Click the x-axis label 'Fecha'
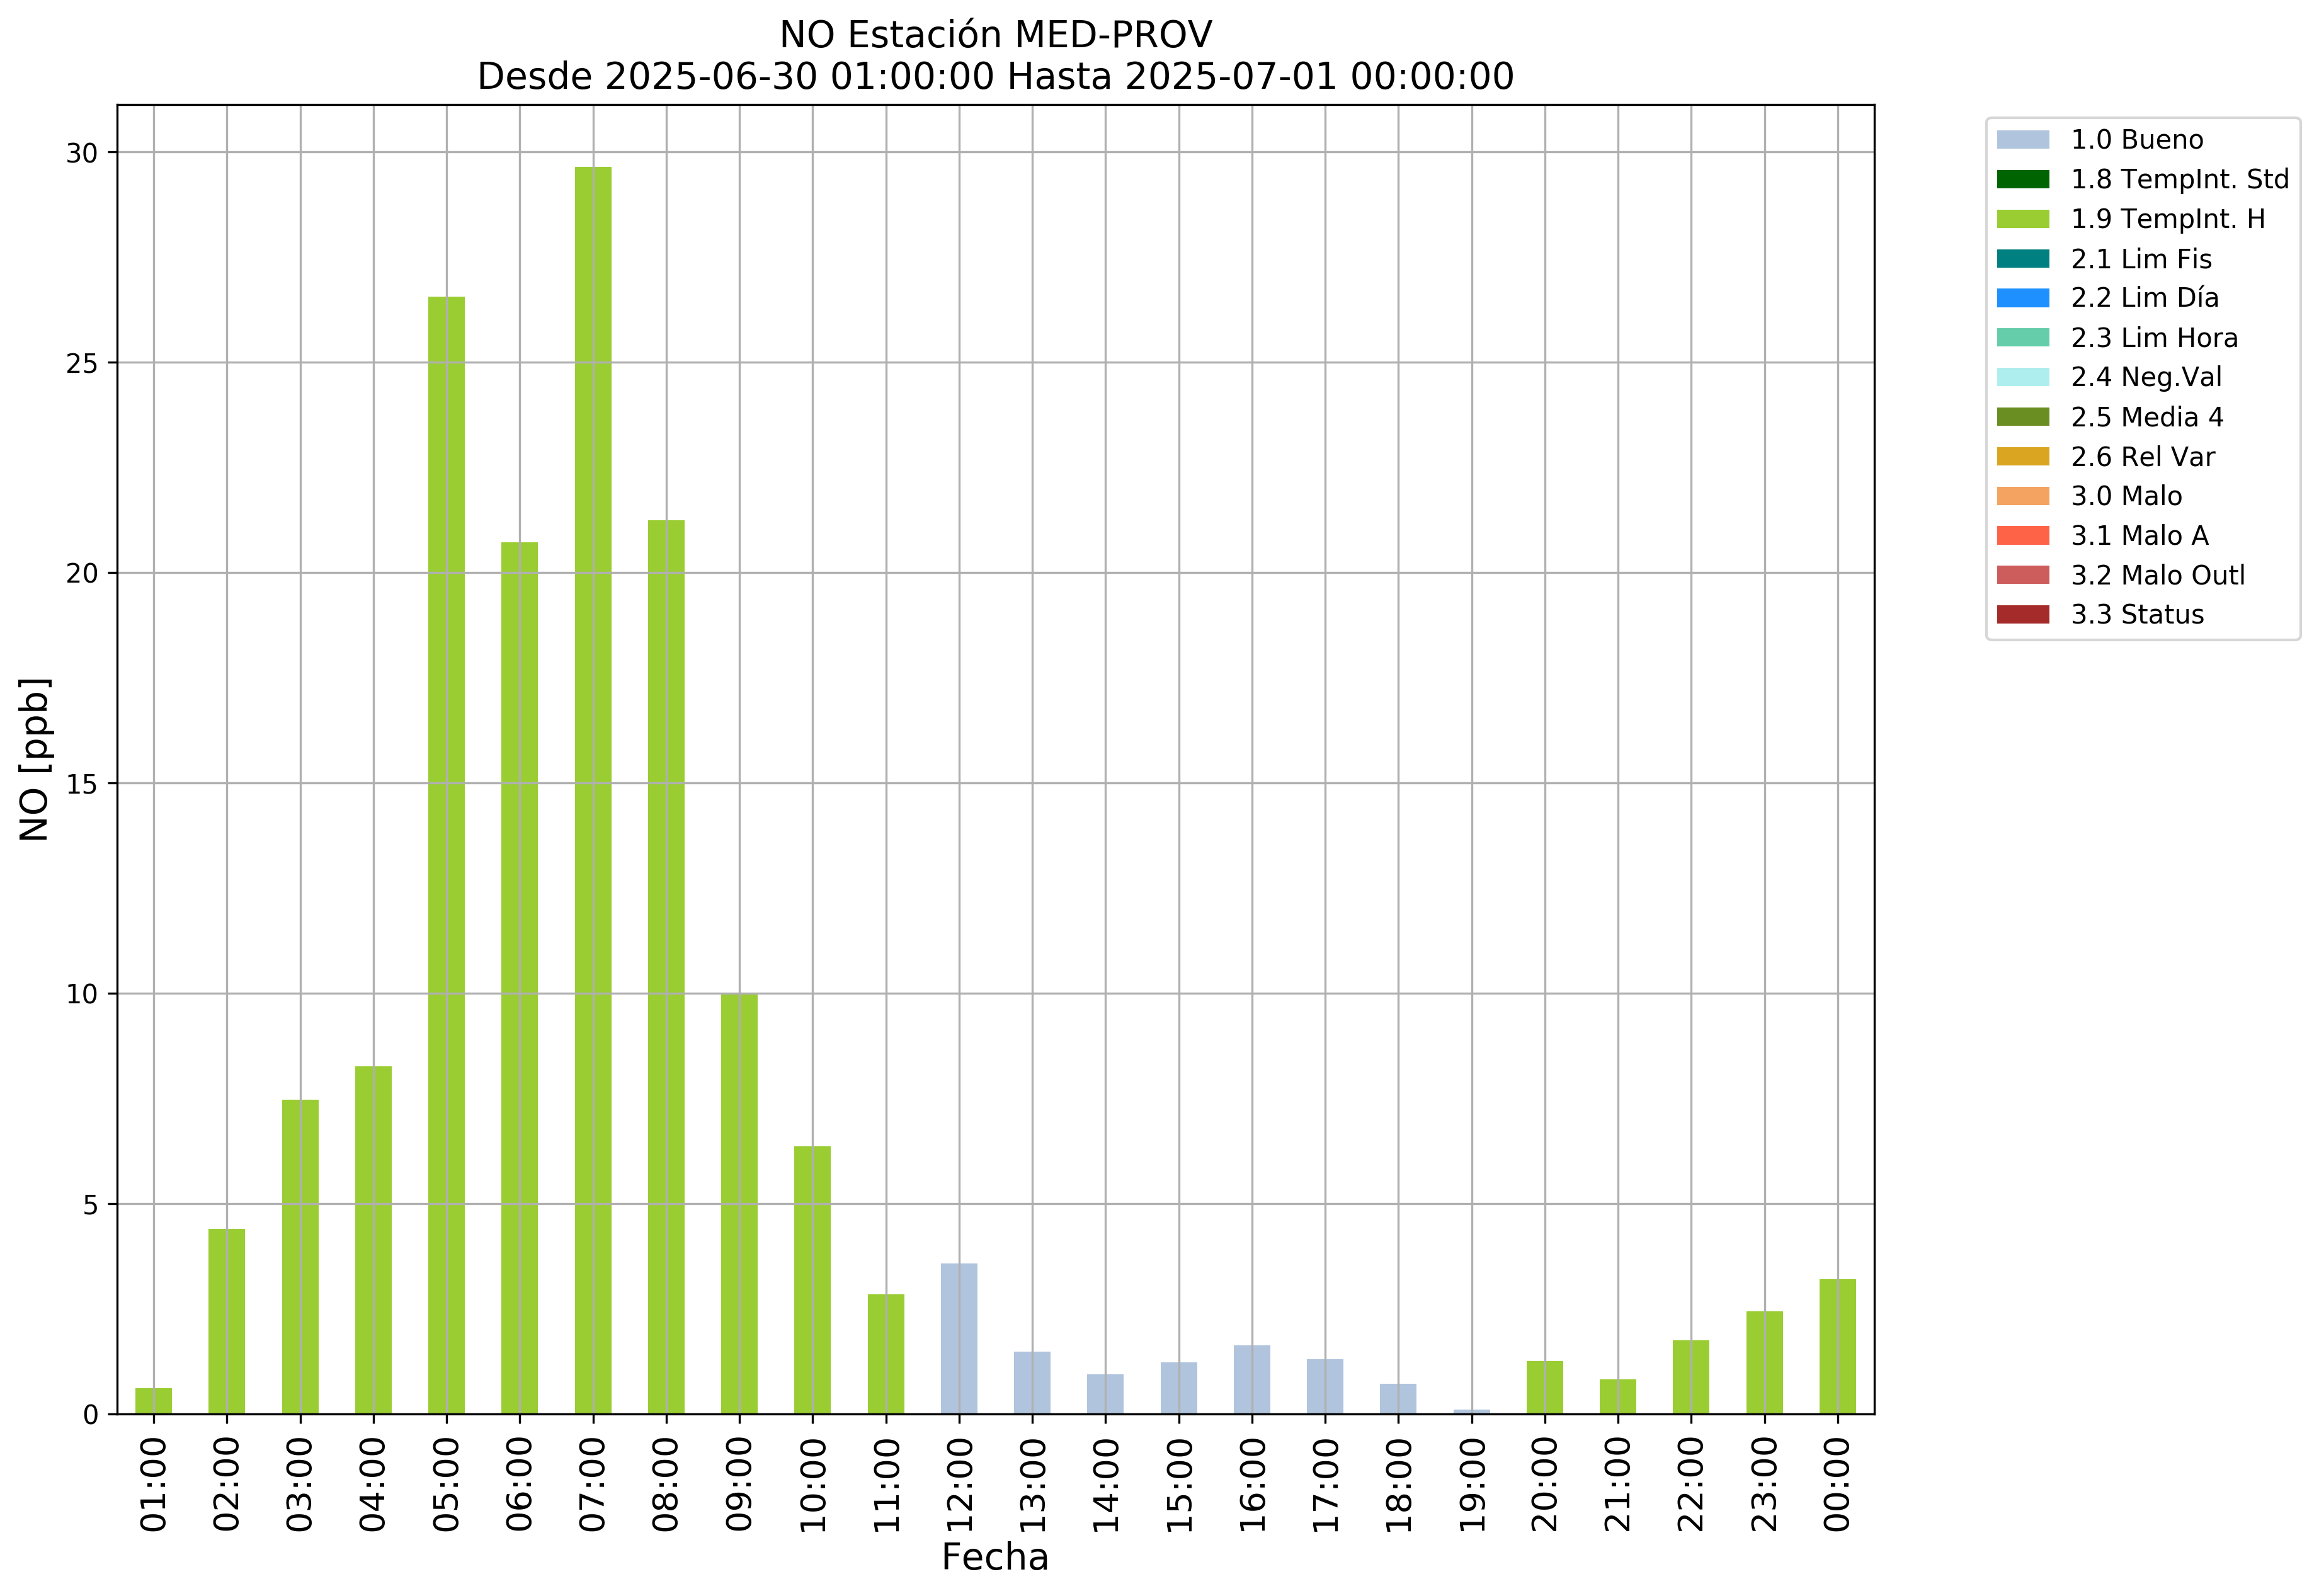The image size is (2319, 1596). pyautogui.click(x=995, y=1558)
